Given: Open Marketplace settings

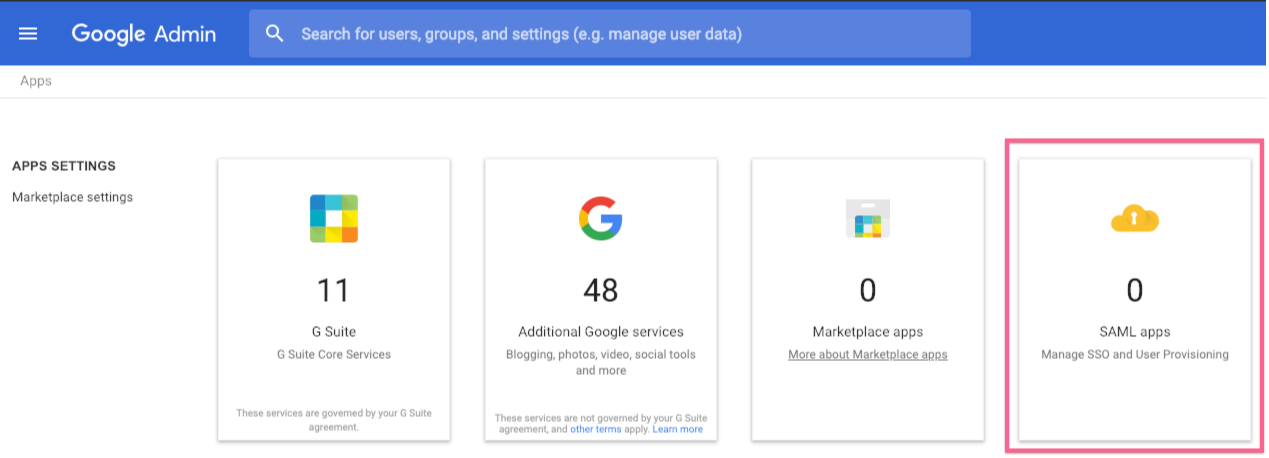Looking at the screenshot, I should (x=72, y=197).
